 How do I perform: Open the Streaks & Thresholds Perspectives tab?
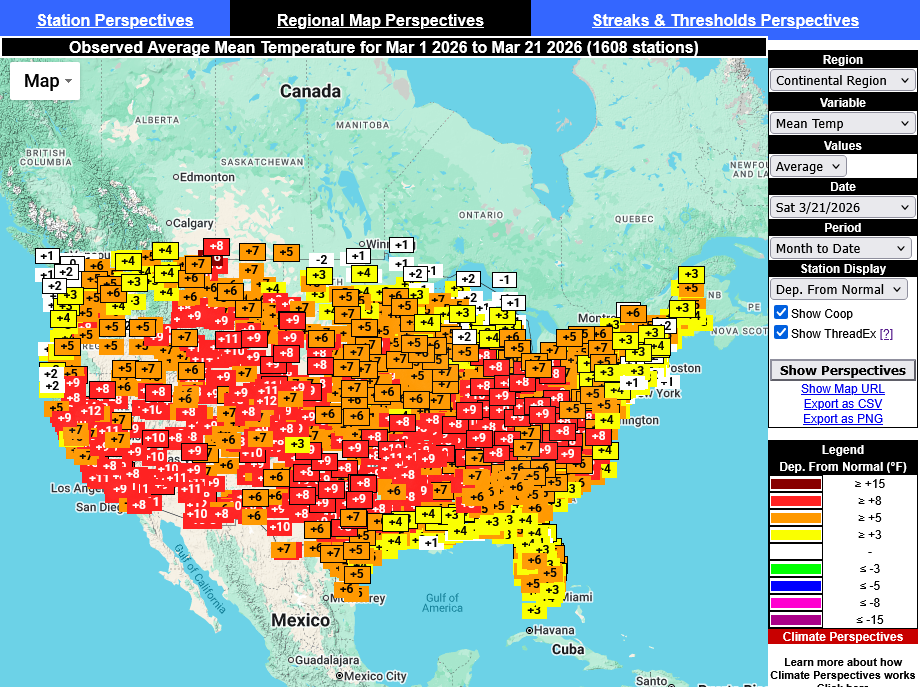(725, 20)
